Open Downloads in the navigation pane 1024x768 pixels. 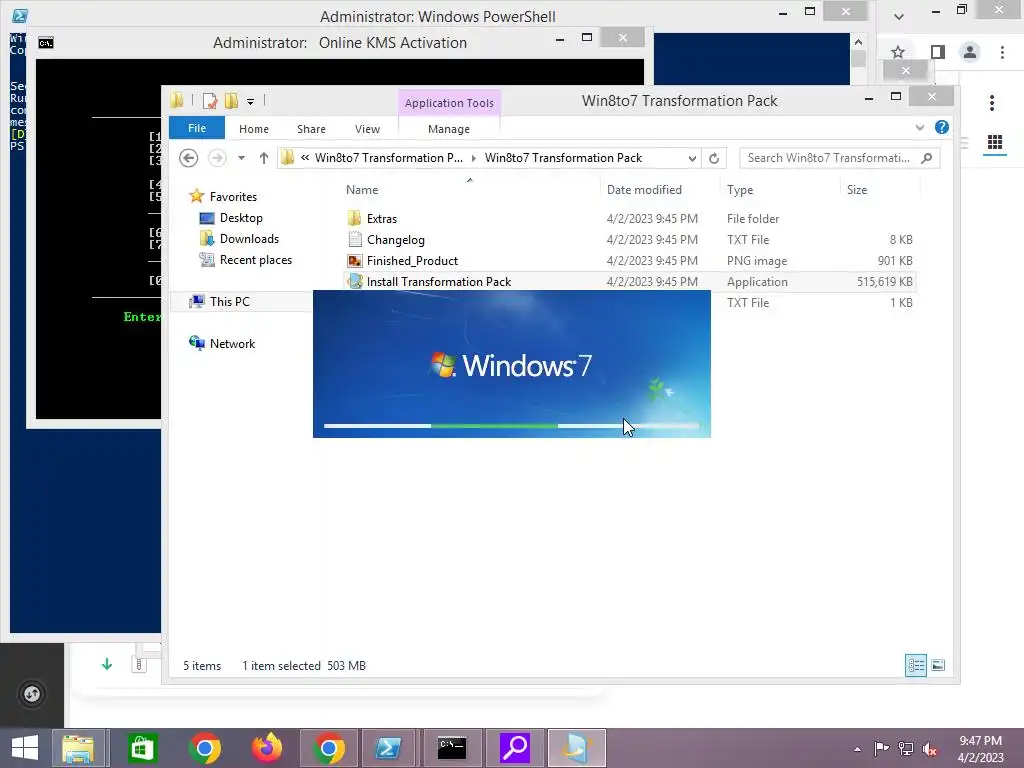(x=249, y=238)
